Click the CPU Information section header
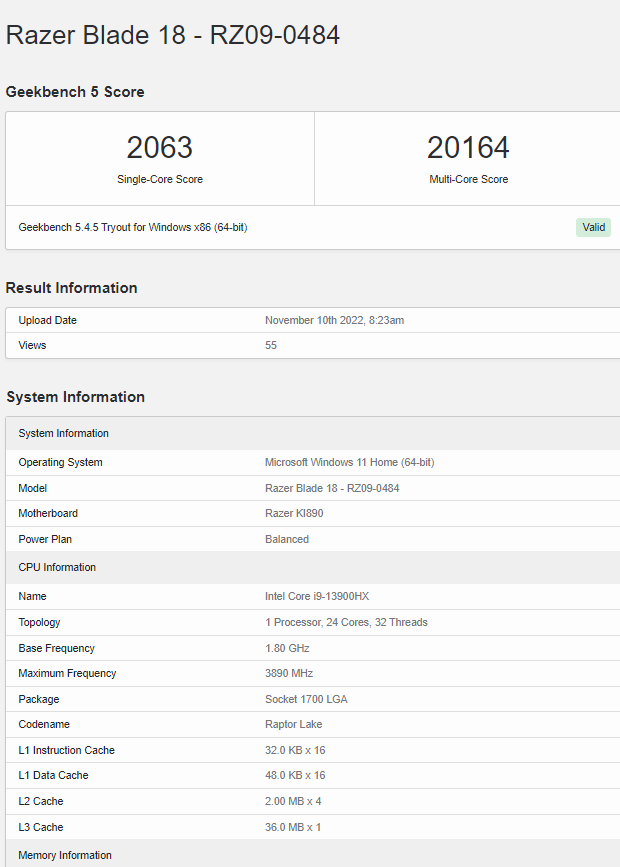Viewport: 620px width, 867px height. [57, 567]
